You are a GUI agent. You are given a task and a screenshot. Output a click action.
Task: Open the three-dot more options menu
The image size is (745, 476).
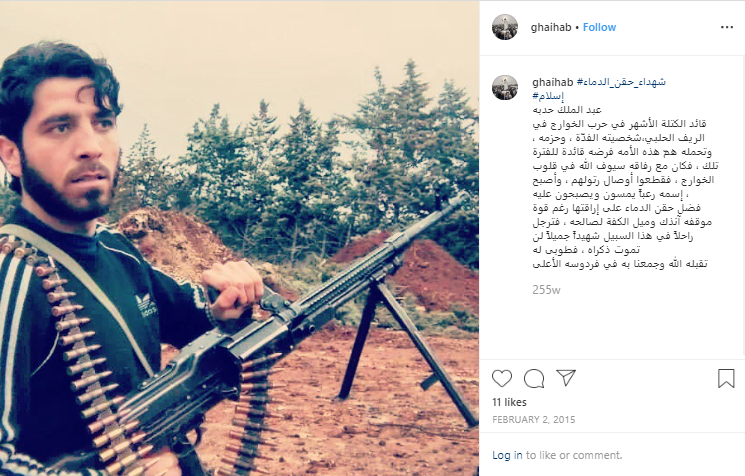tap(727, 27)
